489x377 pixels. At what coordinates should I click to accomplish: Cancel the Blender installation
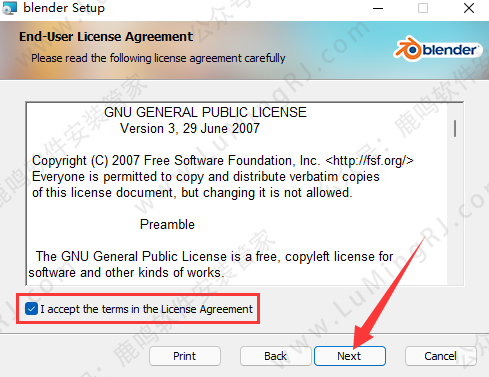(440, 356)
